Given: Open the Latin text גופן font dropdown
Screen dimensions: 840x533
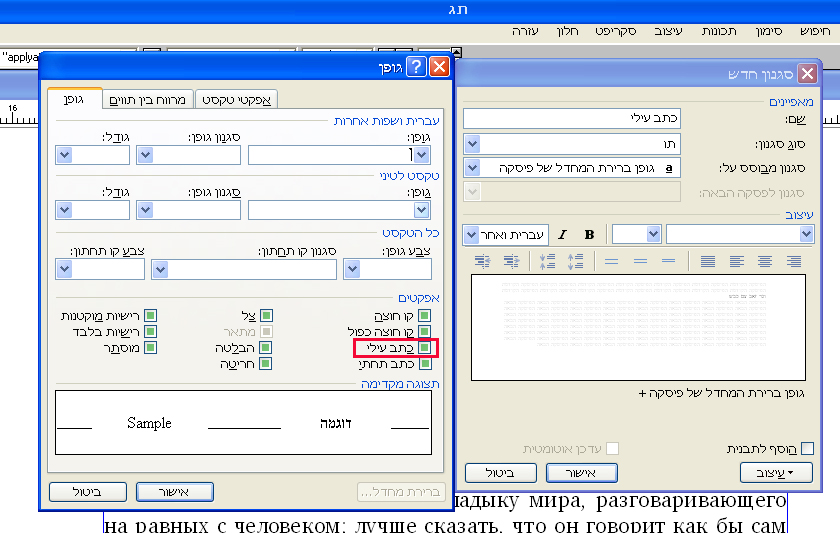Looking at the screenshot, I should click(422, 210).
